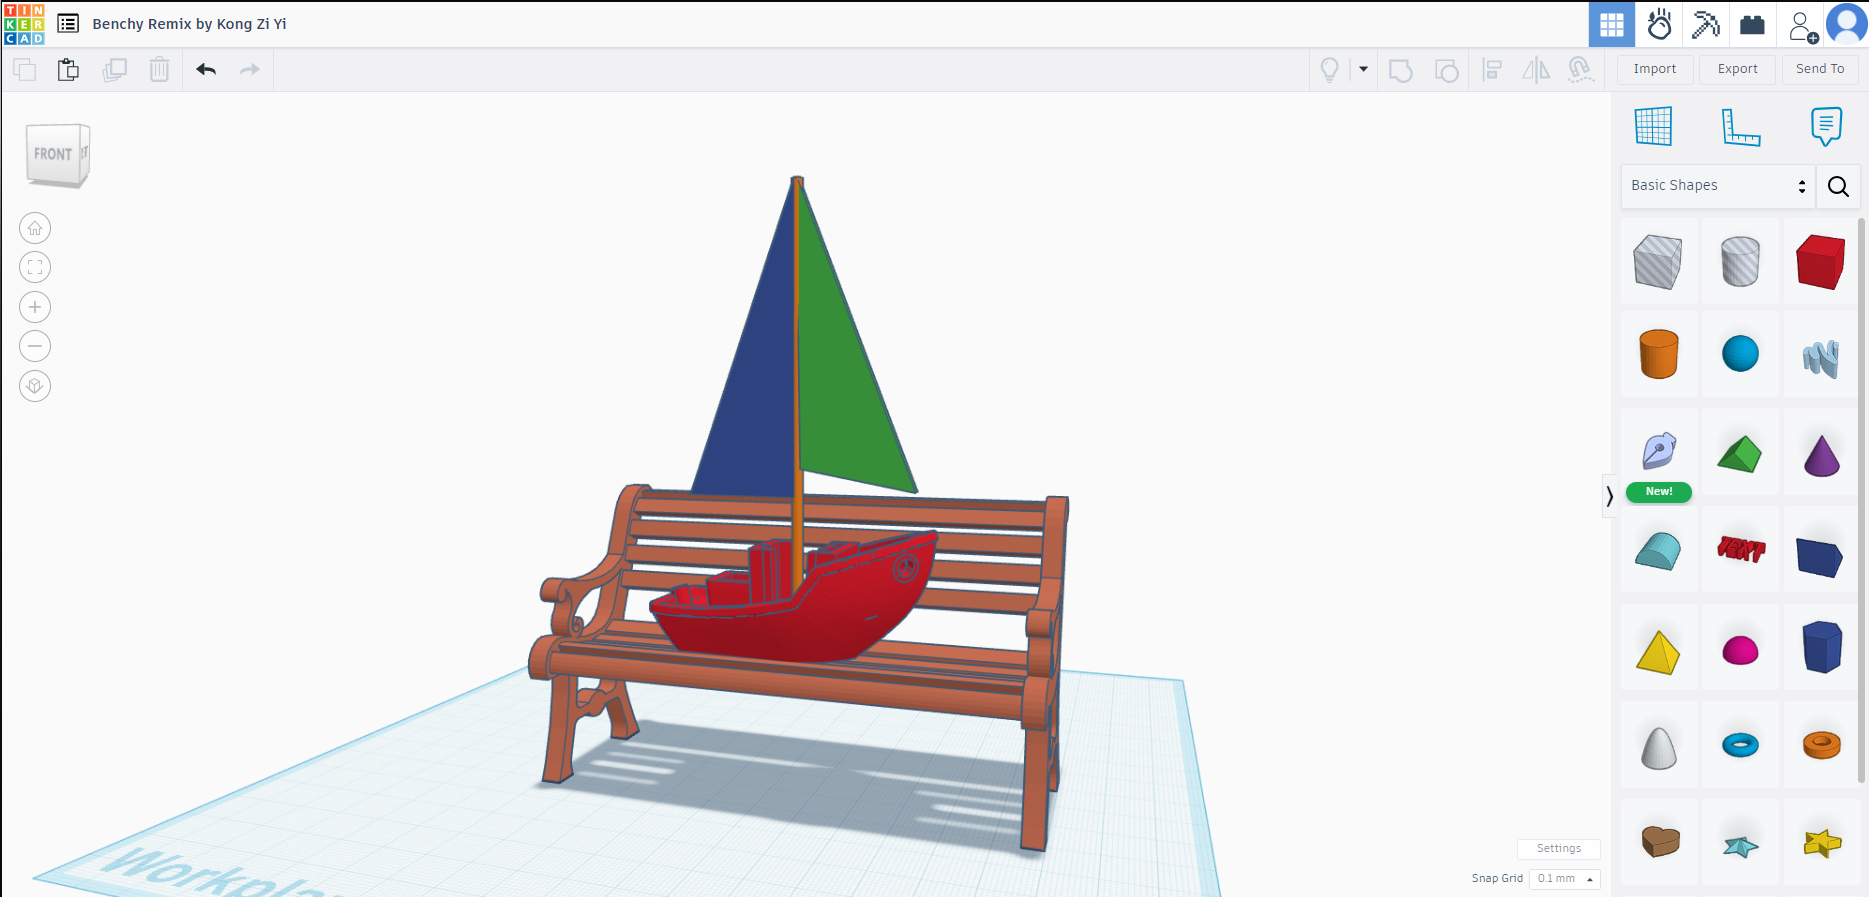Click the Duplicate and repeat icon
Viewport: 1869px width, 897px height.
[115, 70]
